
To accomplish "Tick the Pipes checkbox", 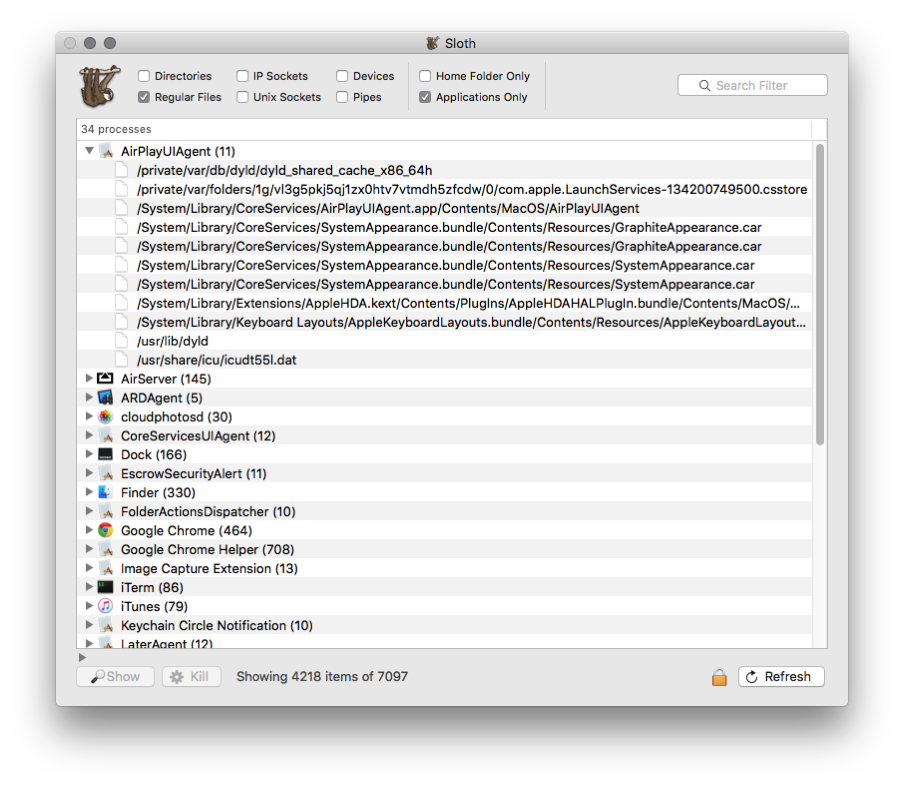I will (342, 97).
